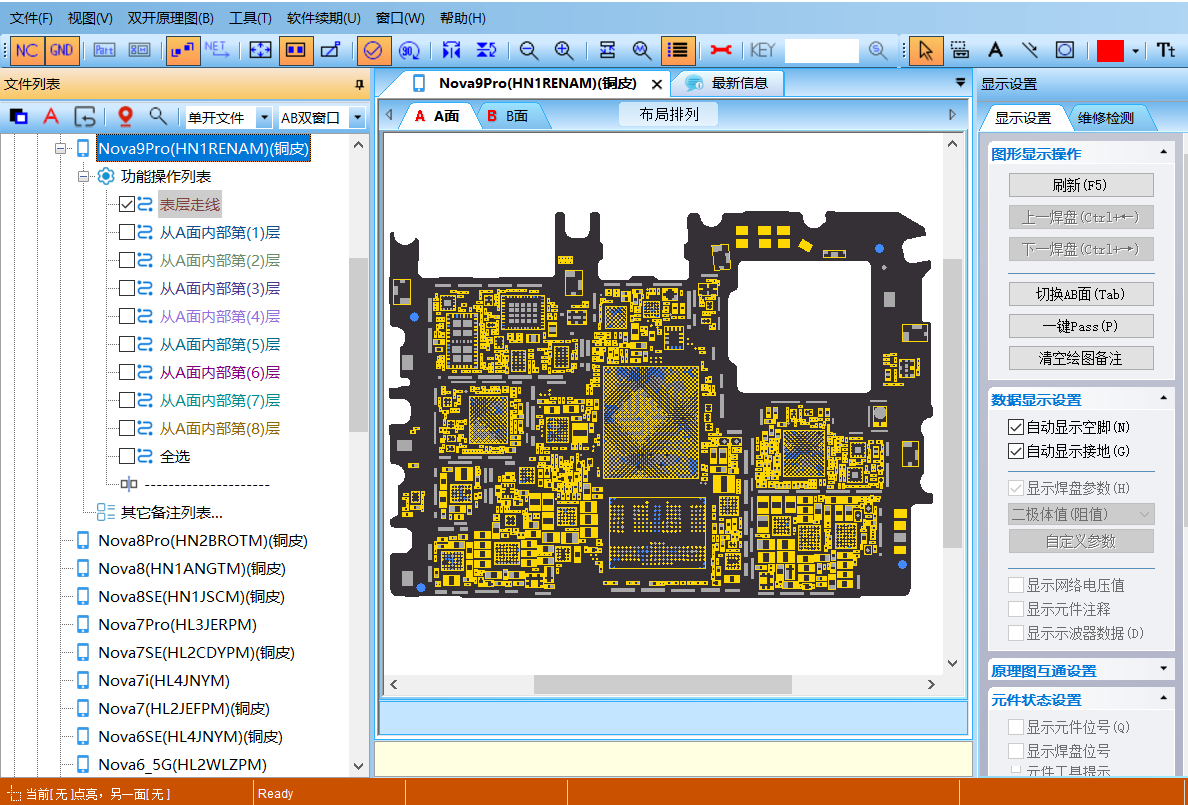1188x805 pixels.
Task: Click the Tt text style icon
Action: (x=1168, y=50)
